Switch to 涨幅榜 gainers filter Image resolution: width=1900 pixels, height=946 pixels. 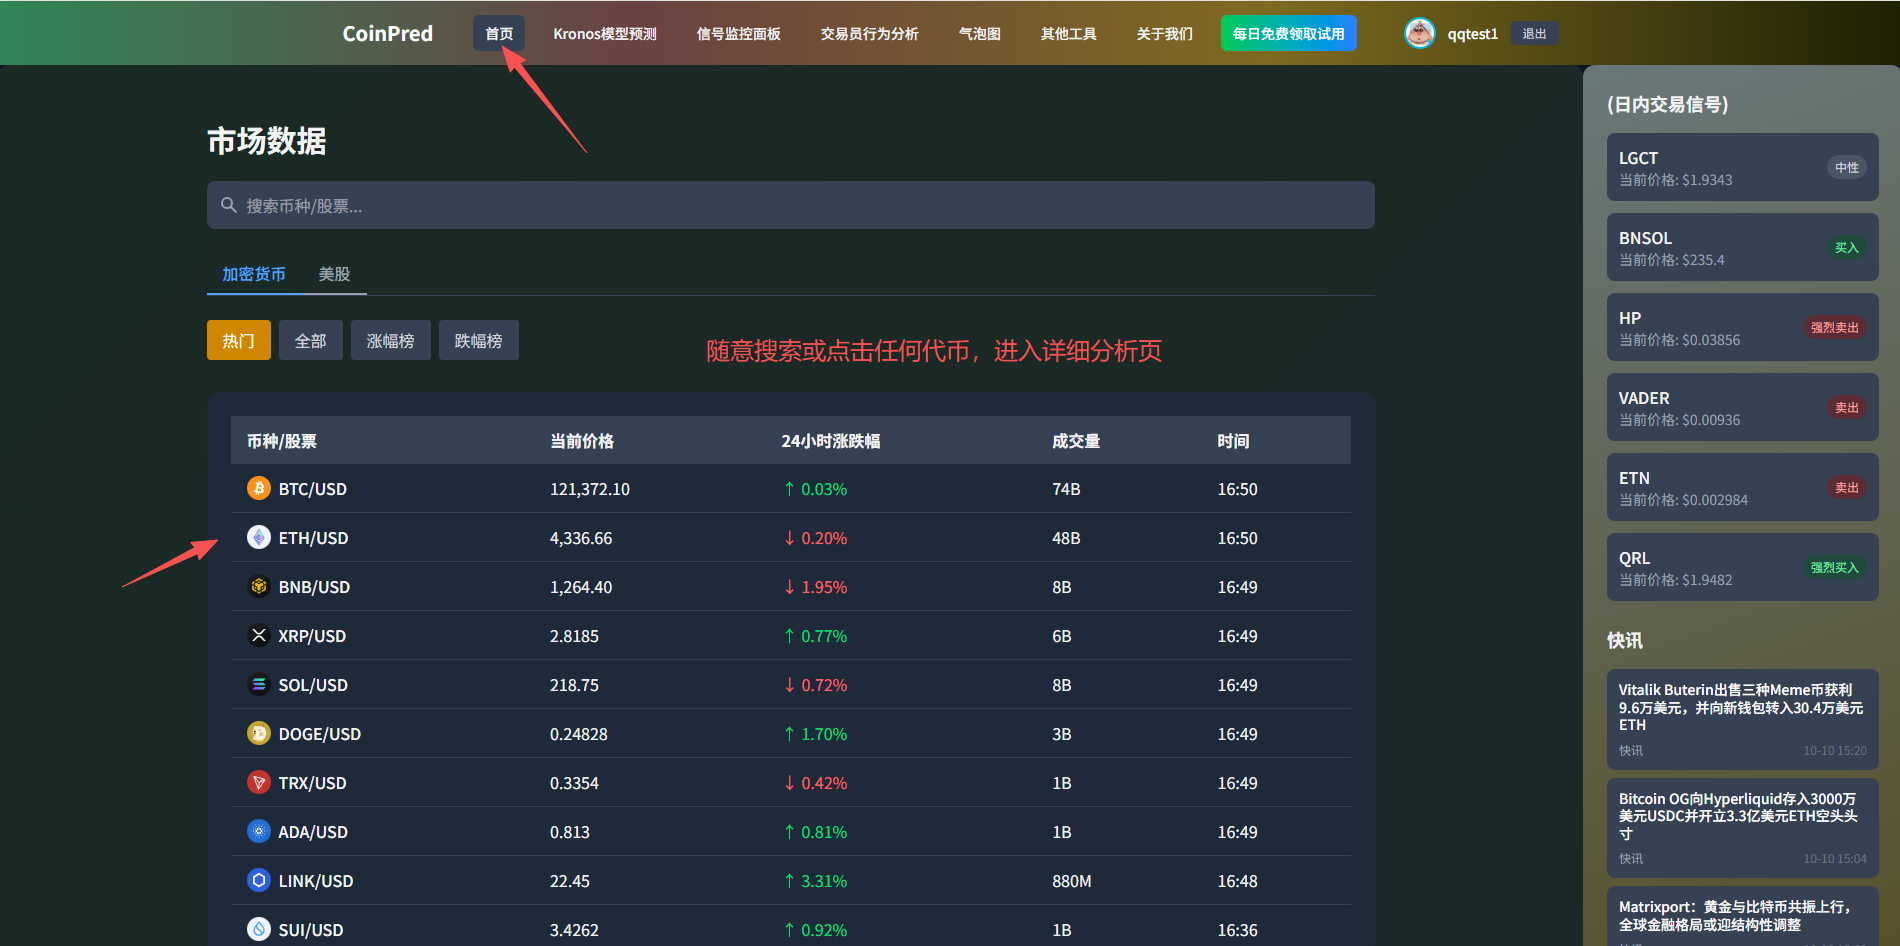[x=390, y=340]
